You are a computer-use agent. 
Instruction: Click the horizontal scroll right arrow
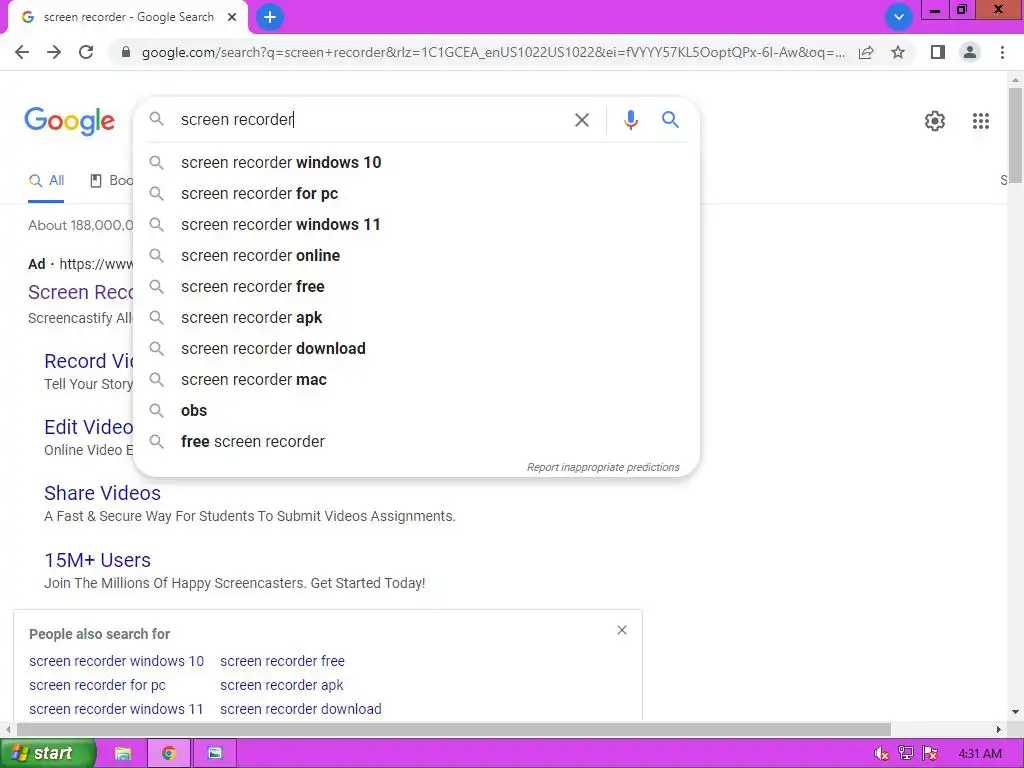999,729
